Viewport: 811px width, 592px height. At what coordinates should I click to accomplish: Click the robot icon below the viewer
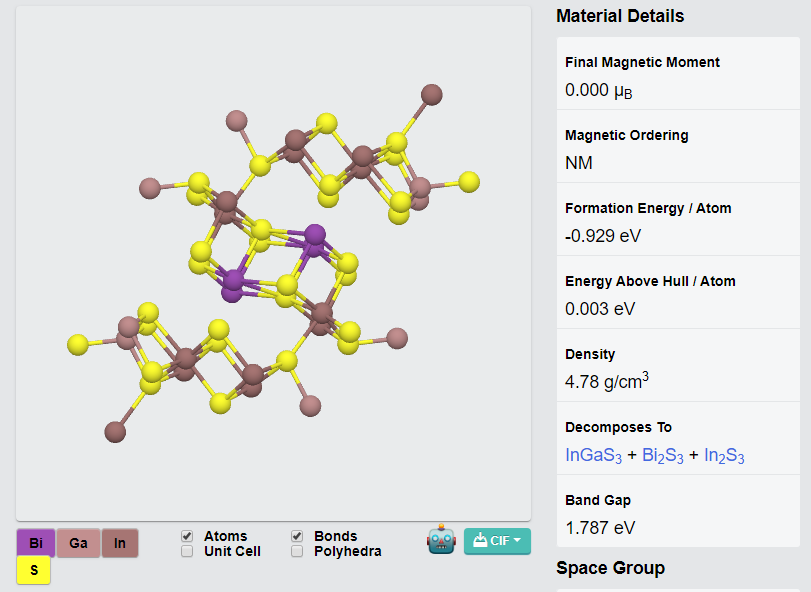click(x=441, y=540)
